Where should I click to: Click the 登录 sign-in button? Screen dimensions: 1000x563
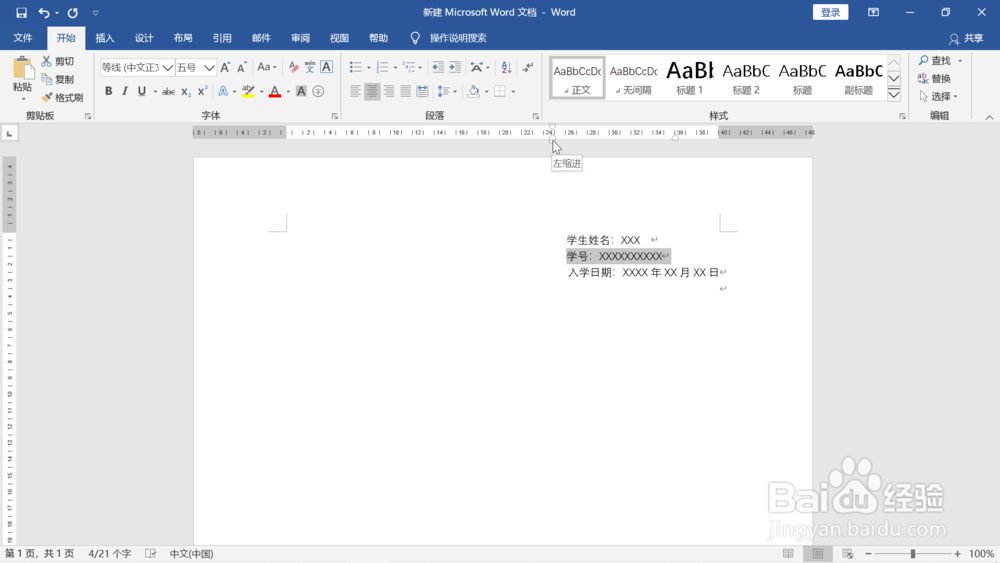[830, 12]
